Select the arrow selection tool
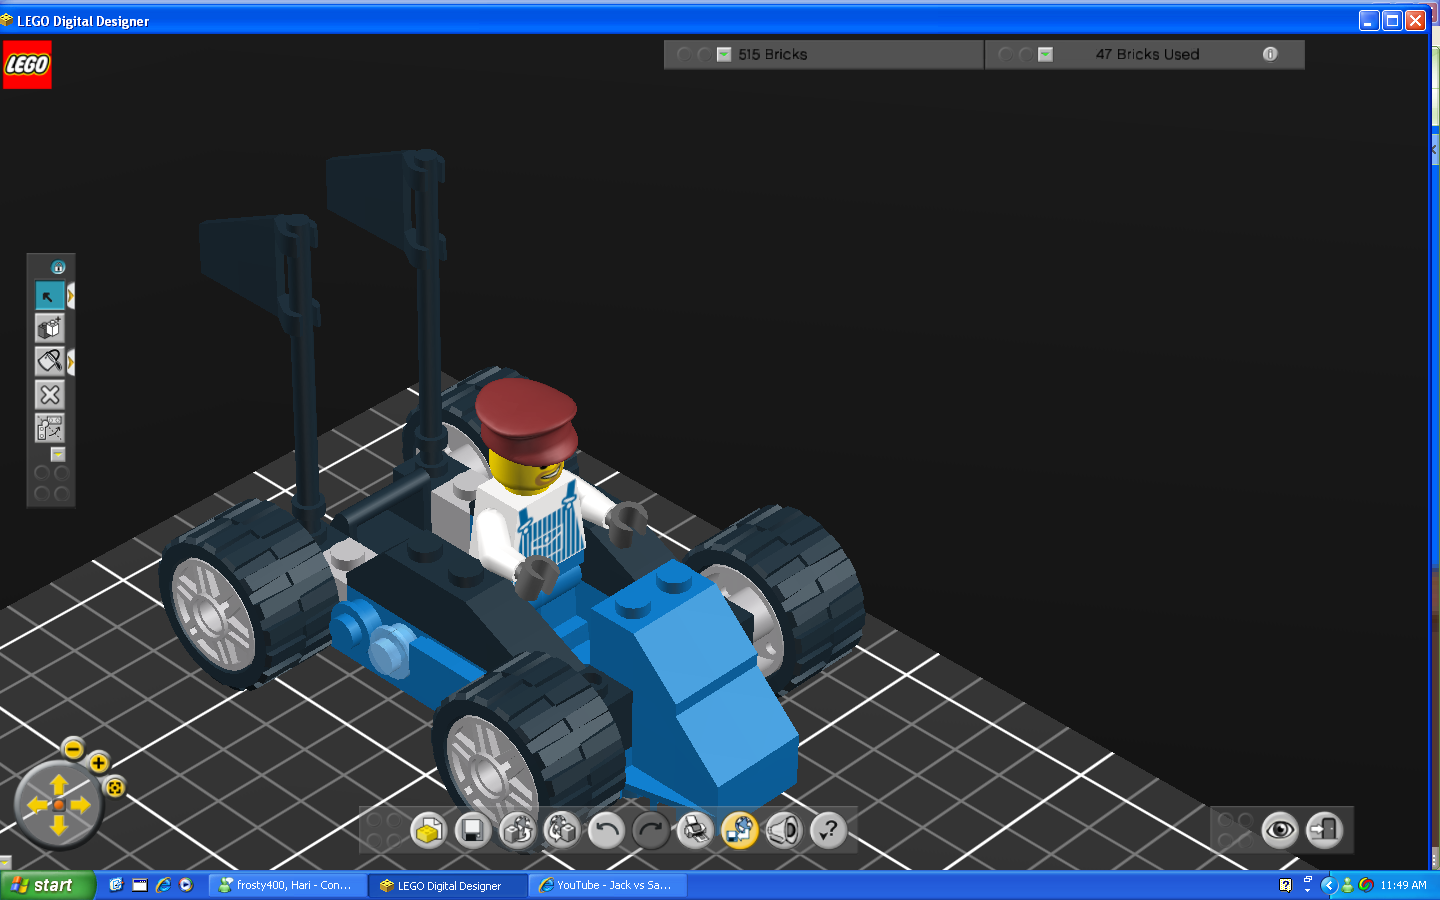The image size is (1440, 900). [x=49, y=296]
